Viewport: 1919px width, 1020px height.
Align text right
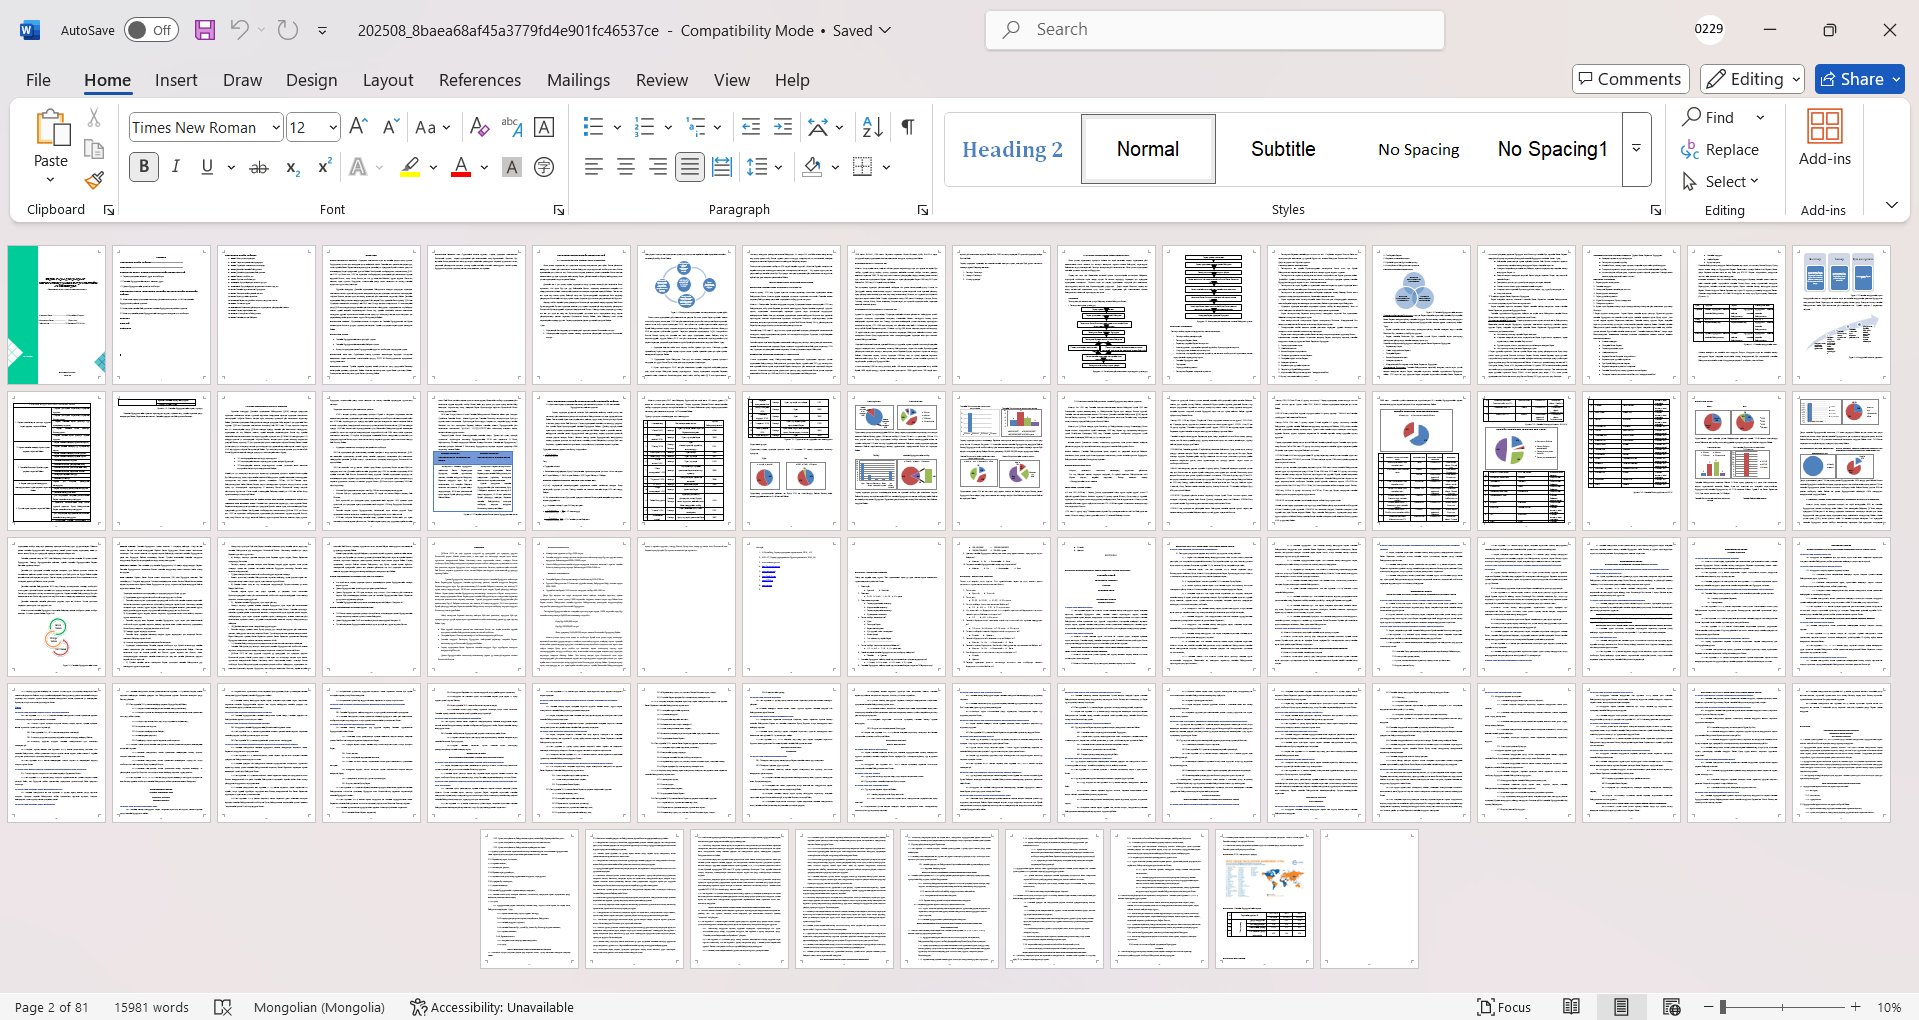tap(658, 167)
